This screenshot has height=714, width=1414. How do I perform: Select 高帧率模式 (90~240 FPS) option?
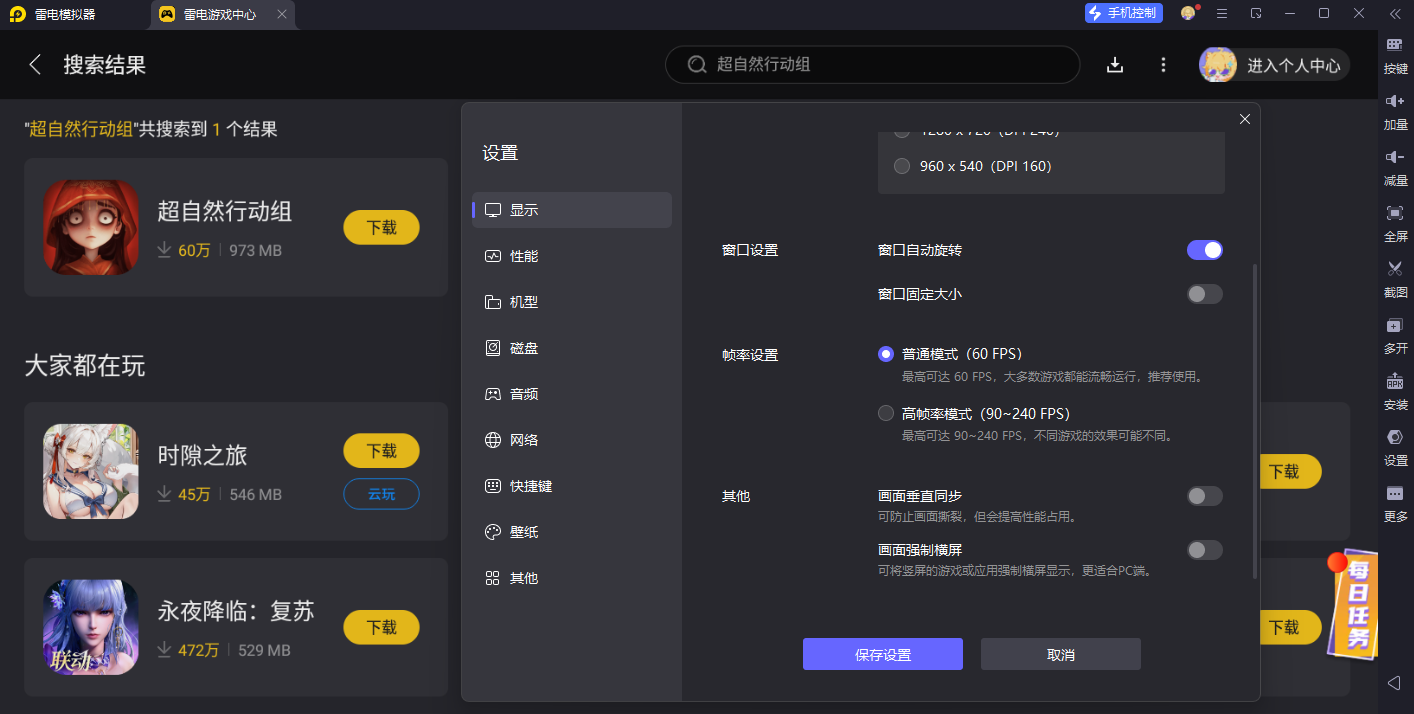coord(886,413)
